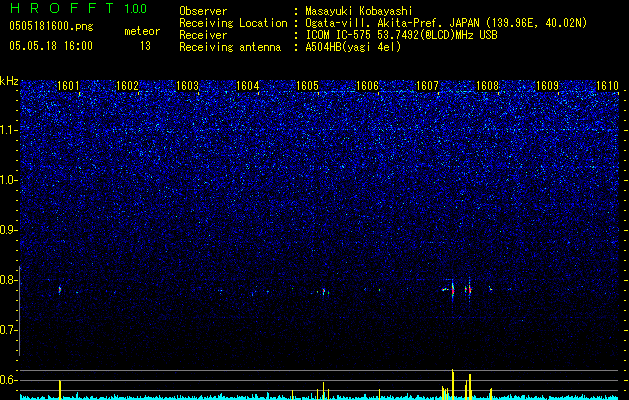Select the filename 0505181600.png
This screenshot has width=629, height=400.
tap(51, 27)
